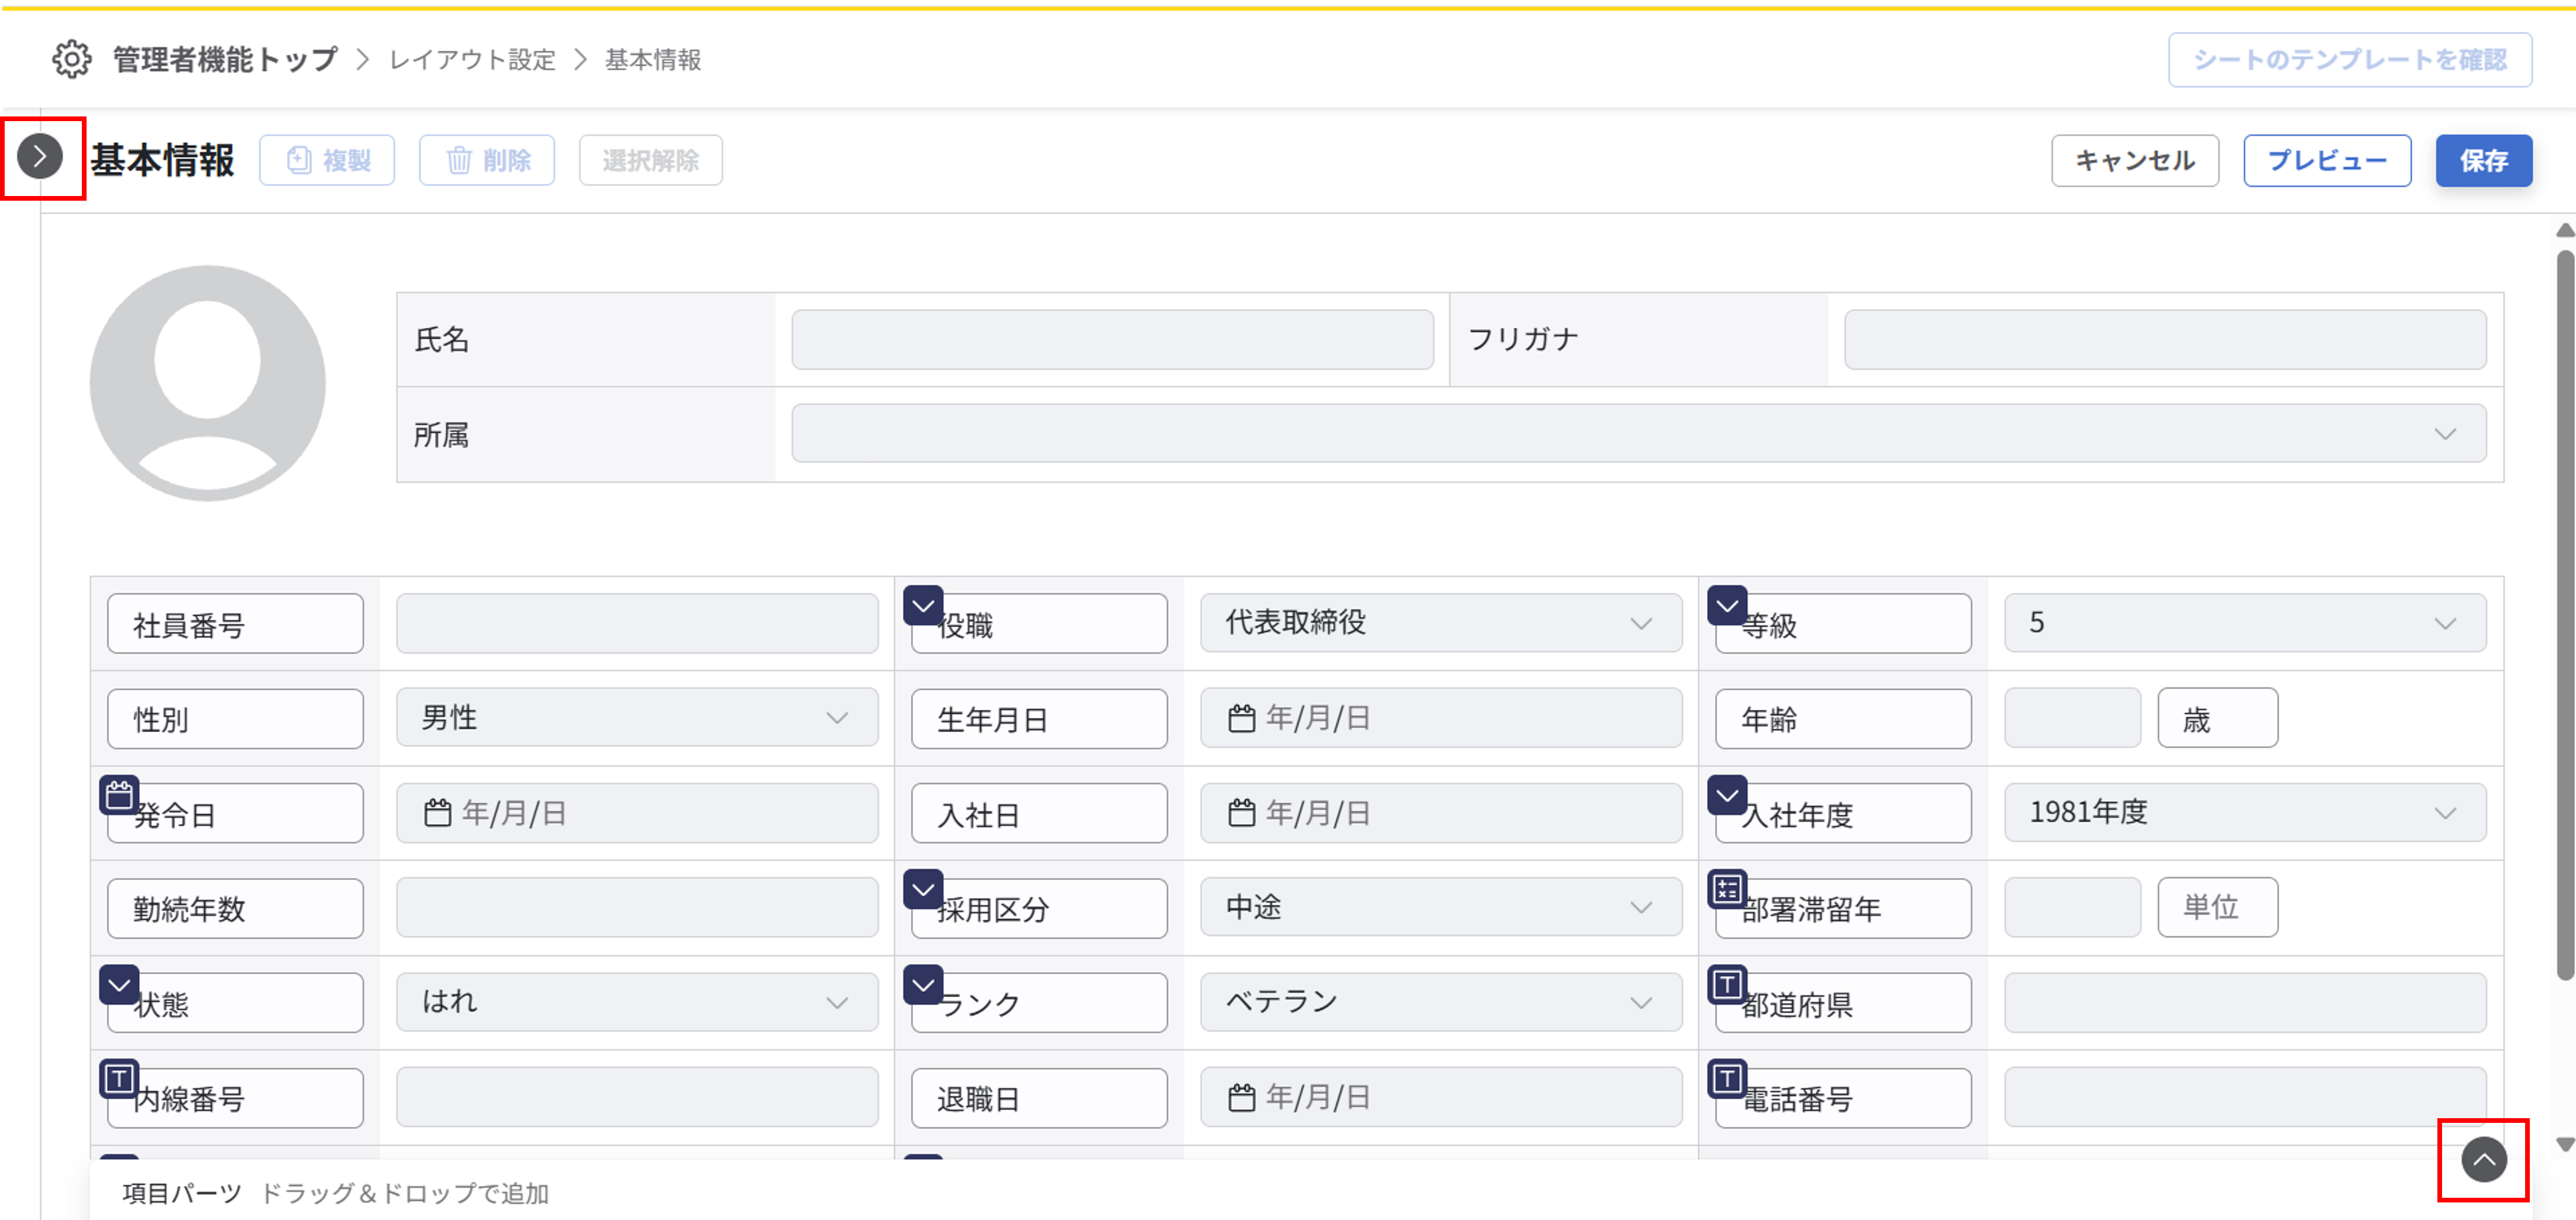Image resolution: width=2576 pixels, height=1220 pixels.
Task: Click the 氏名 input field
Action: tap(1112, 340)
